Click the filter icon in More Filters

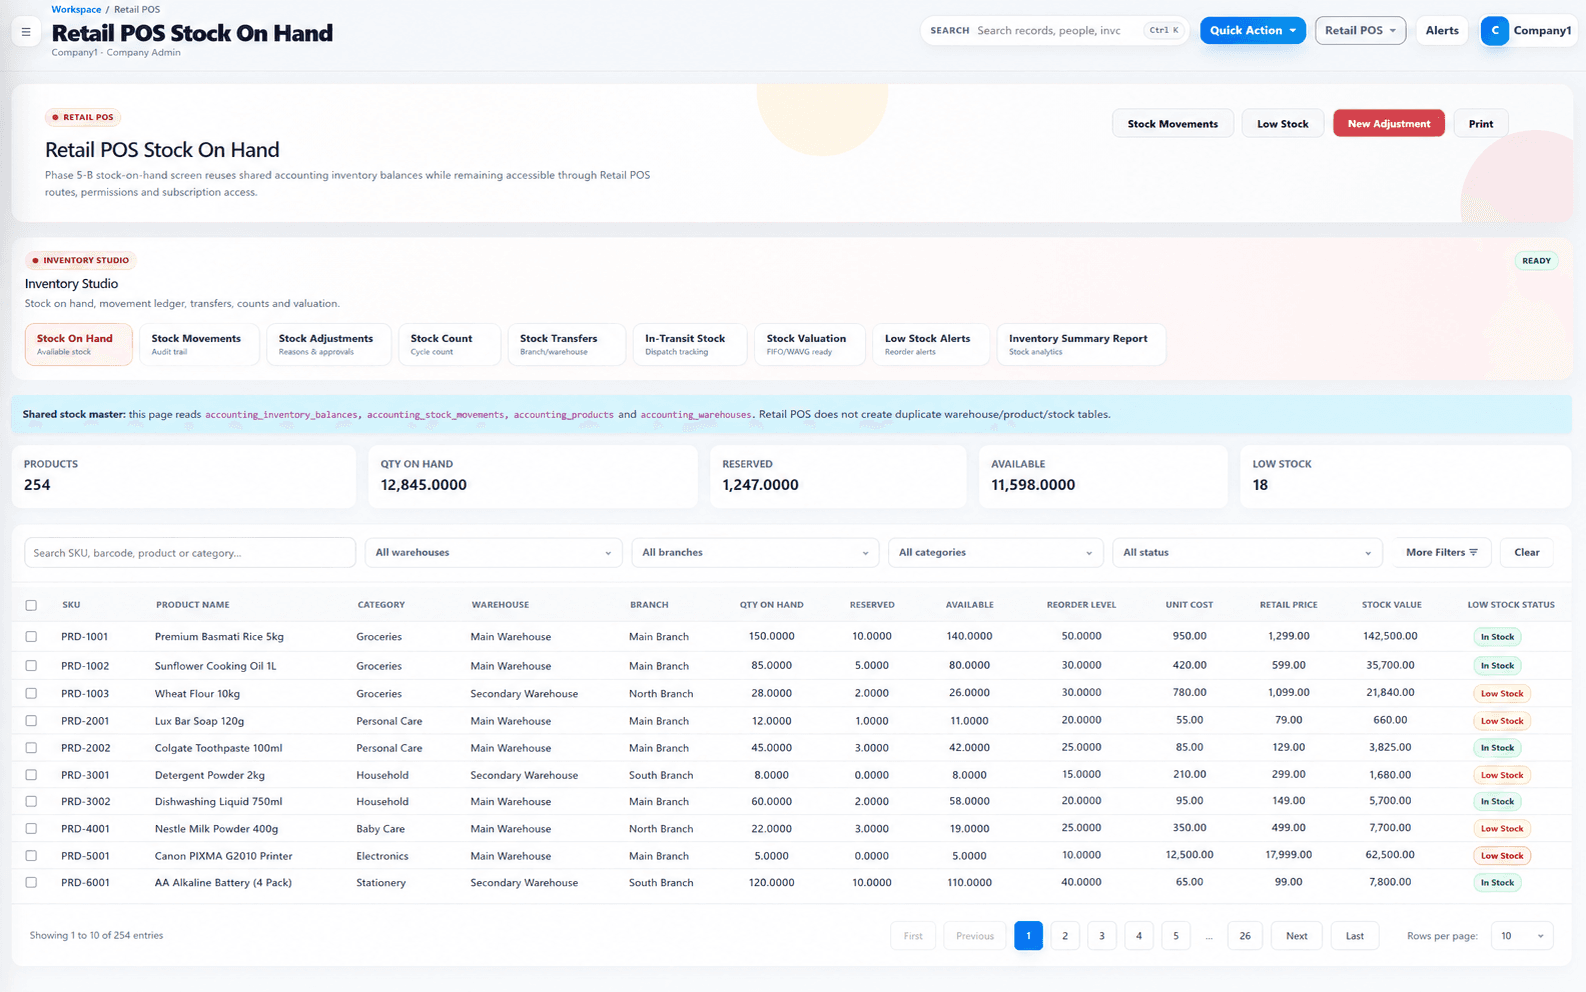[x=1473, y=552]
